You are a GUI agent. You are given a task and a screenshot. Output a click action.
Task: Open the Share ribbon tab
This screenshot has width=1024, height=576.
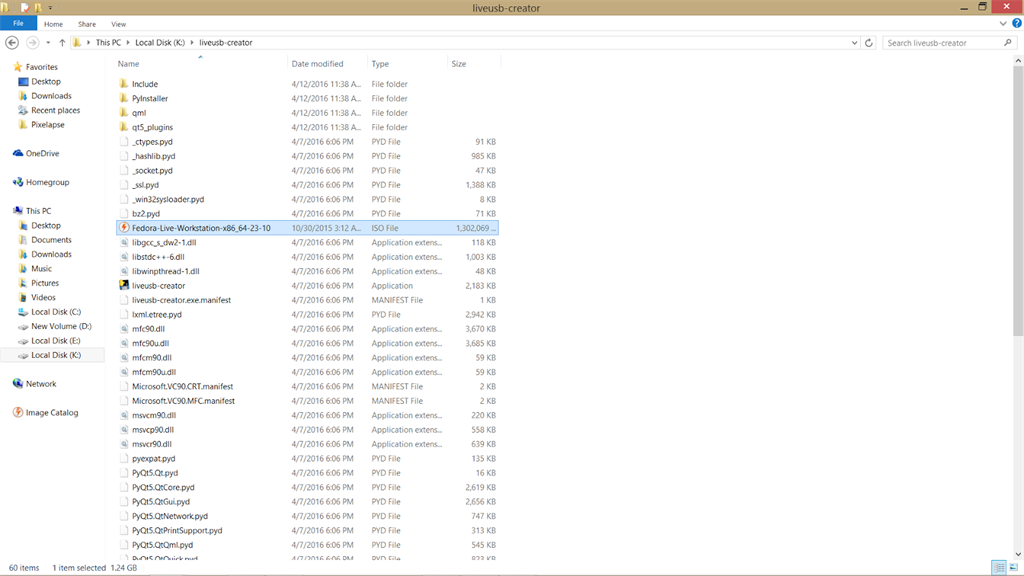coord(87,24)
